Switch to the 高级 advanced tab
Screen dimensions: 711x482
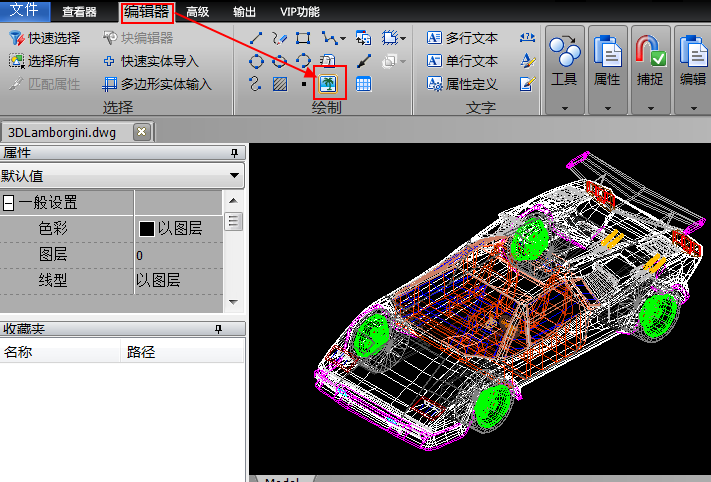[x=198, y=12]
